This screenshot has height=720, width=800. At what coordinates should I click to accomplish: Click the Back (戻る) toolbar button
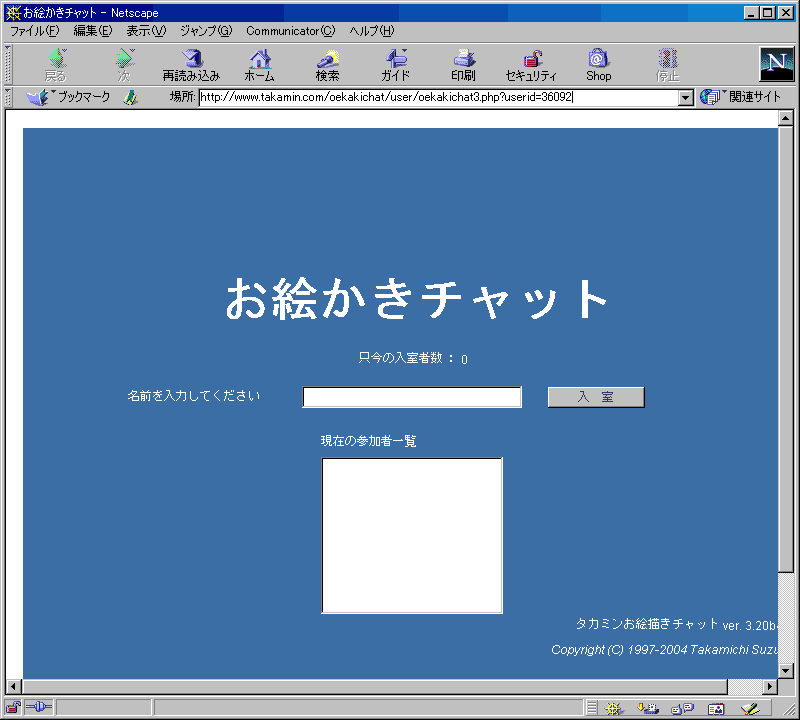tap(56, 65)
